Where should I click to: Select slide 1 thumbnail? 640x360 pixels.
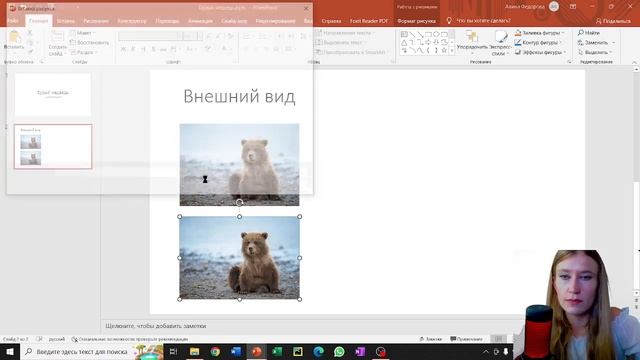[x=53, y=94]
